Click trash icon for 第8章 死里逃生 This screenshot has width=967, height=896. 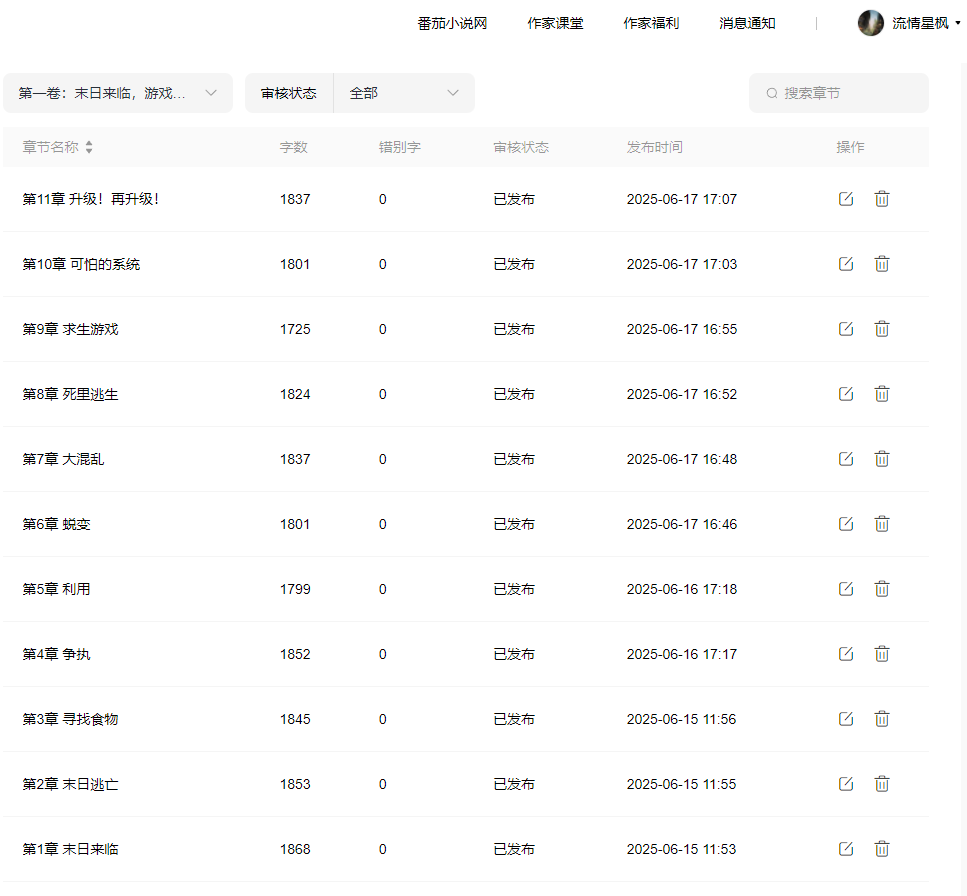[x=882, y=394]
